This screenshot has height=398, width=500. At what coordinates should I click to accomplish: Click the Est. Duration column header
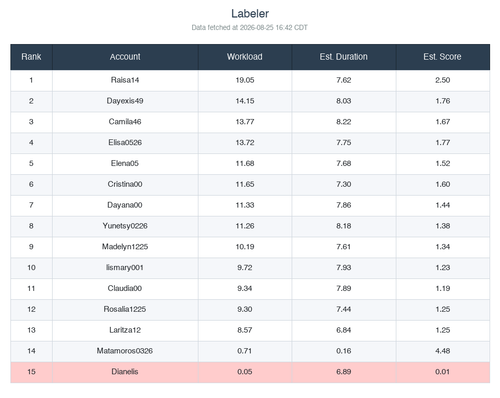coord(344,57)
